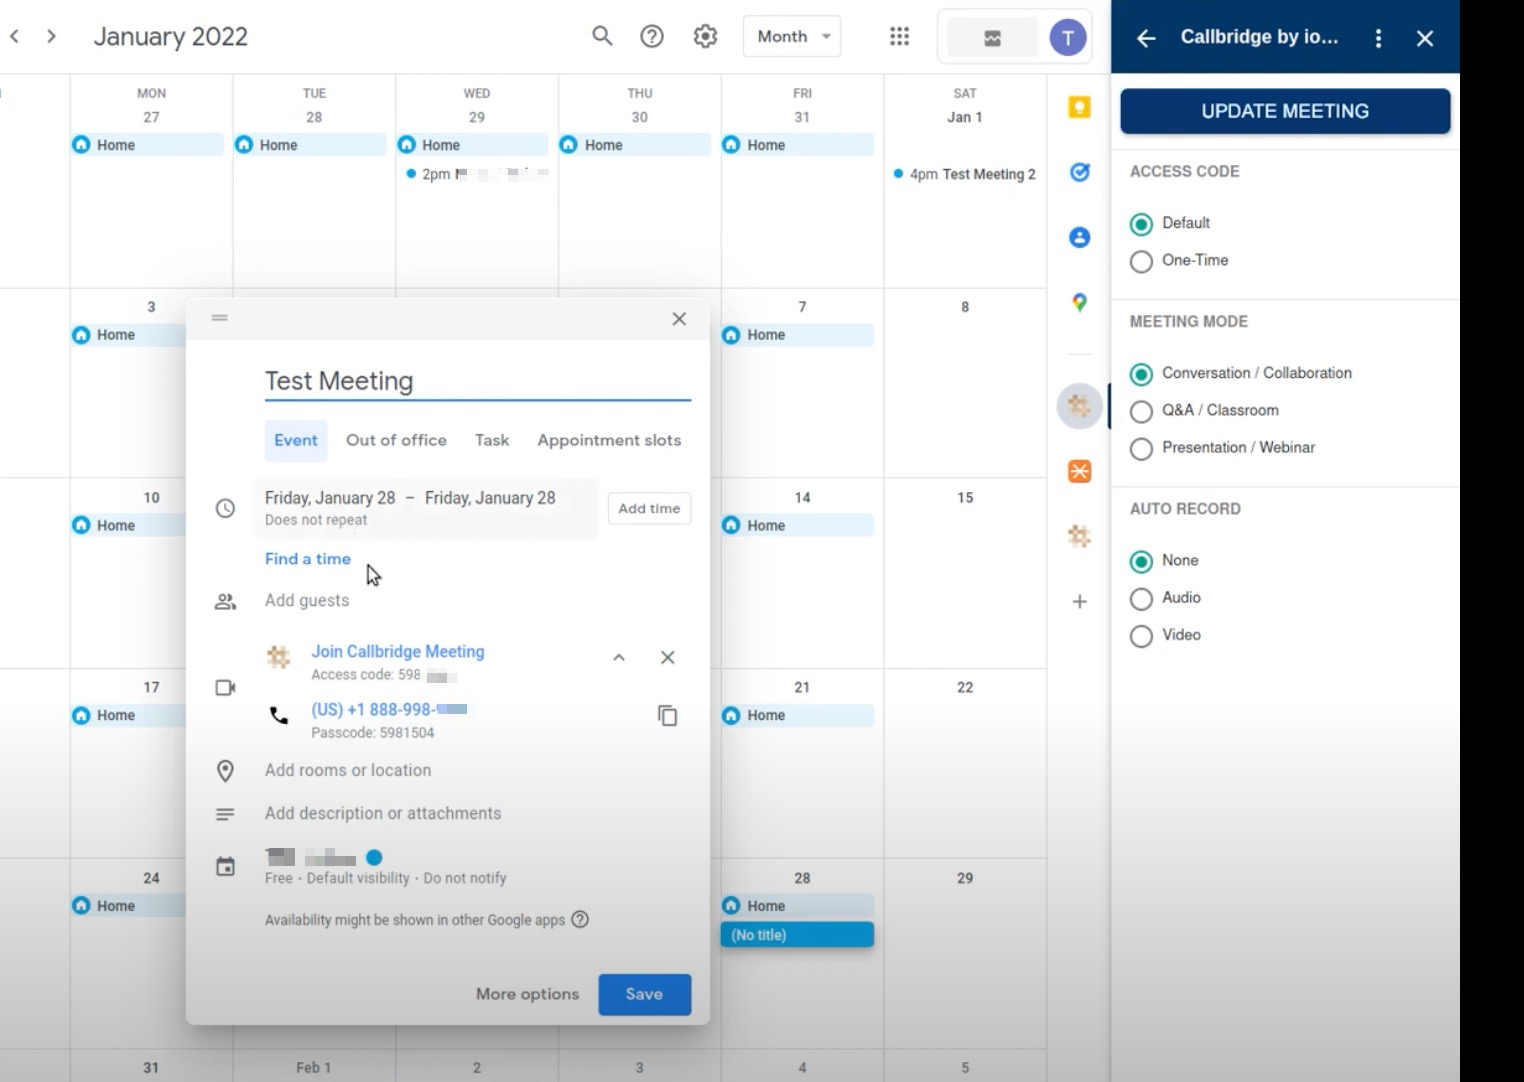The height and width of the screenshot is (1082, 1524).
Task: Remove Callbridge conferencing from event
Action: [x=667, y=657]
